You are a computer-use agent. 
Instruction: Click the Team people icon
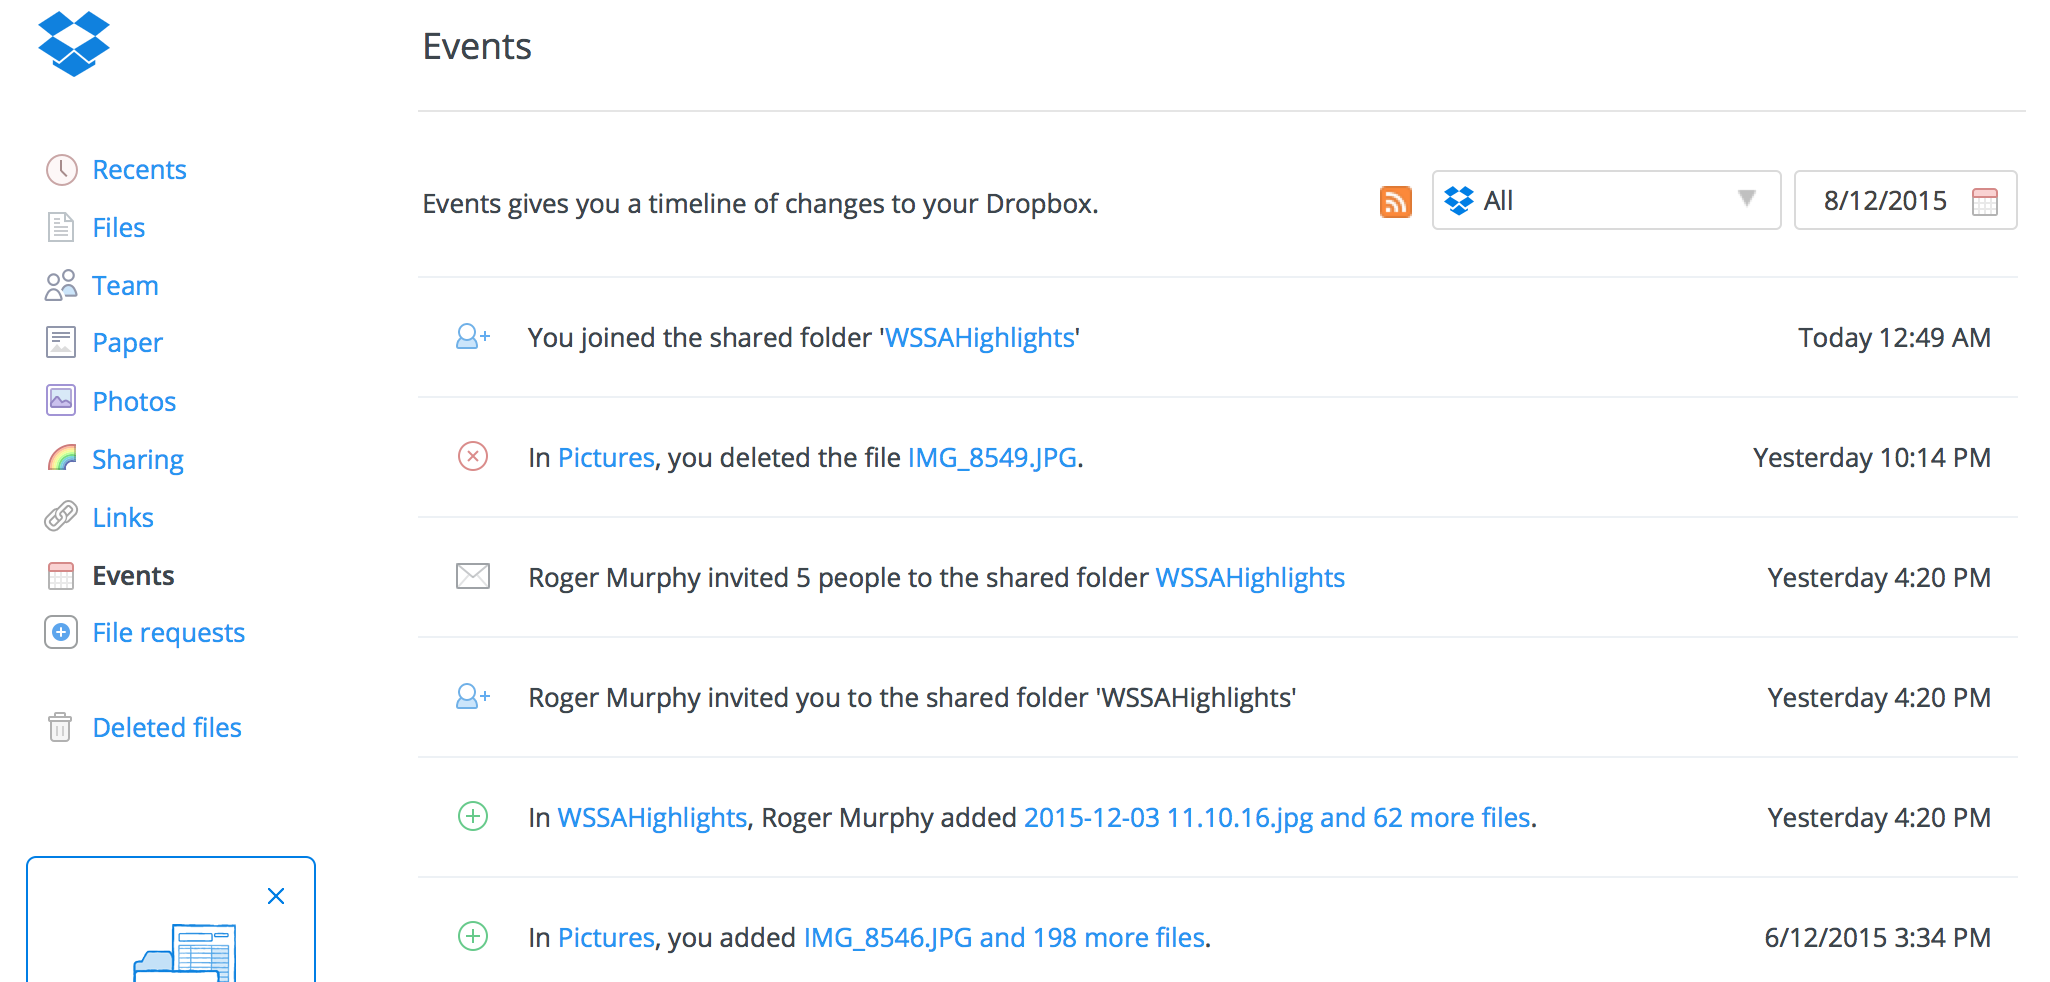(x=61, y=286)
